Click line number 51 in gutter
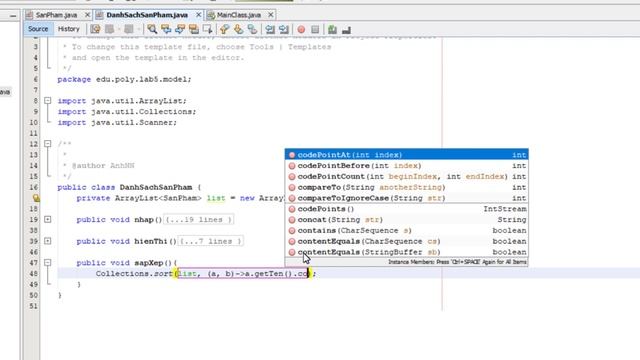 pyautogui.click(x=33, y=306)
